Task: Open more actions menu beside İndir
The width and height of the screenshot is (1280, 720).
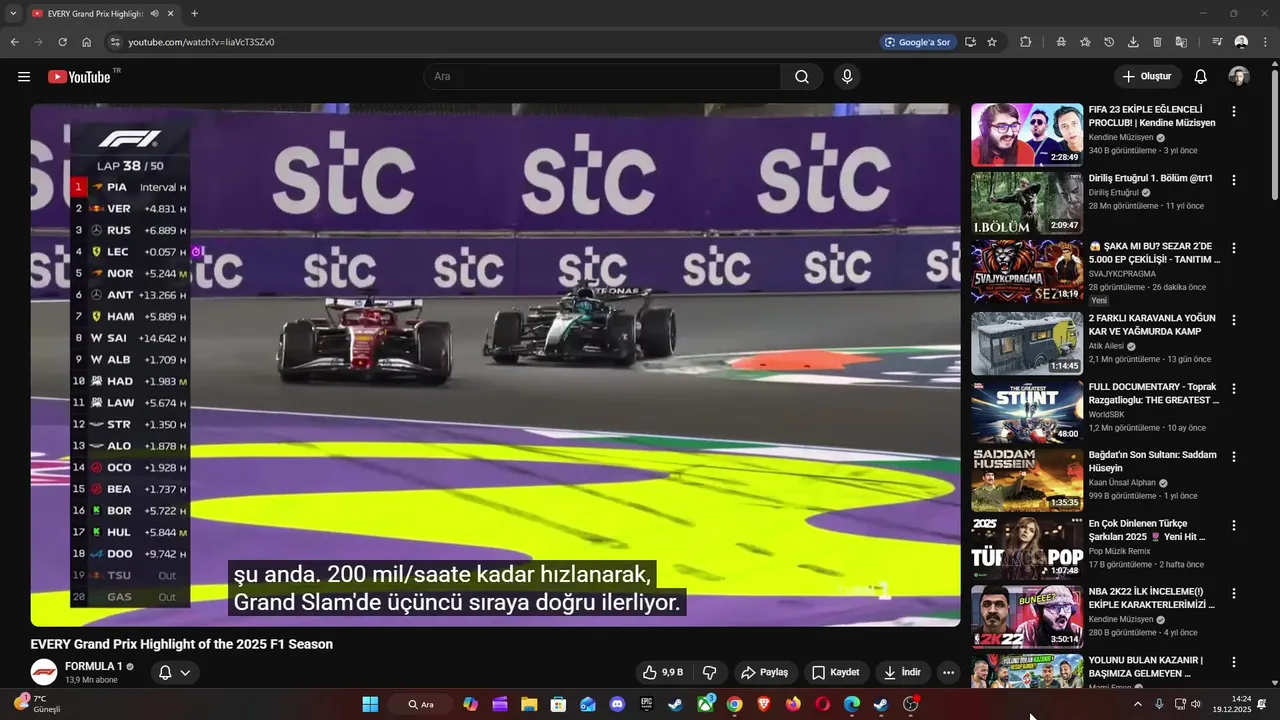Action: [x=948, y=672]
